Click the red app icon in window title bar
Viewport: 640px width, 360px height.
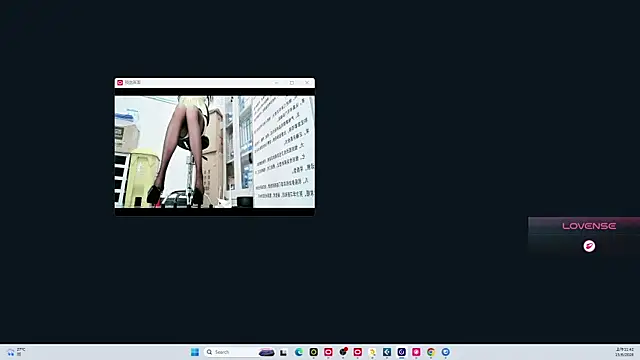click(120, 82)
